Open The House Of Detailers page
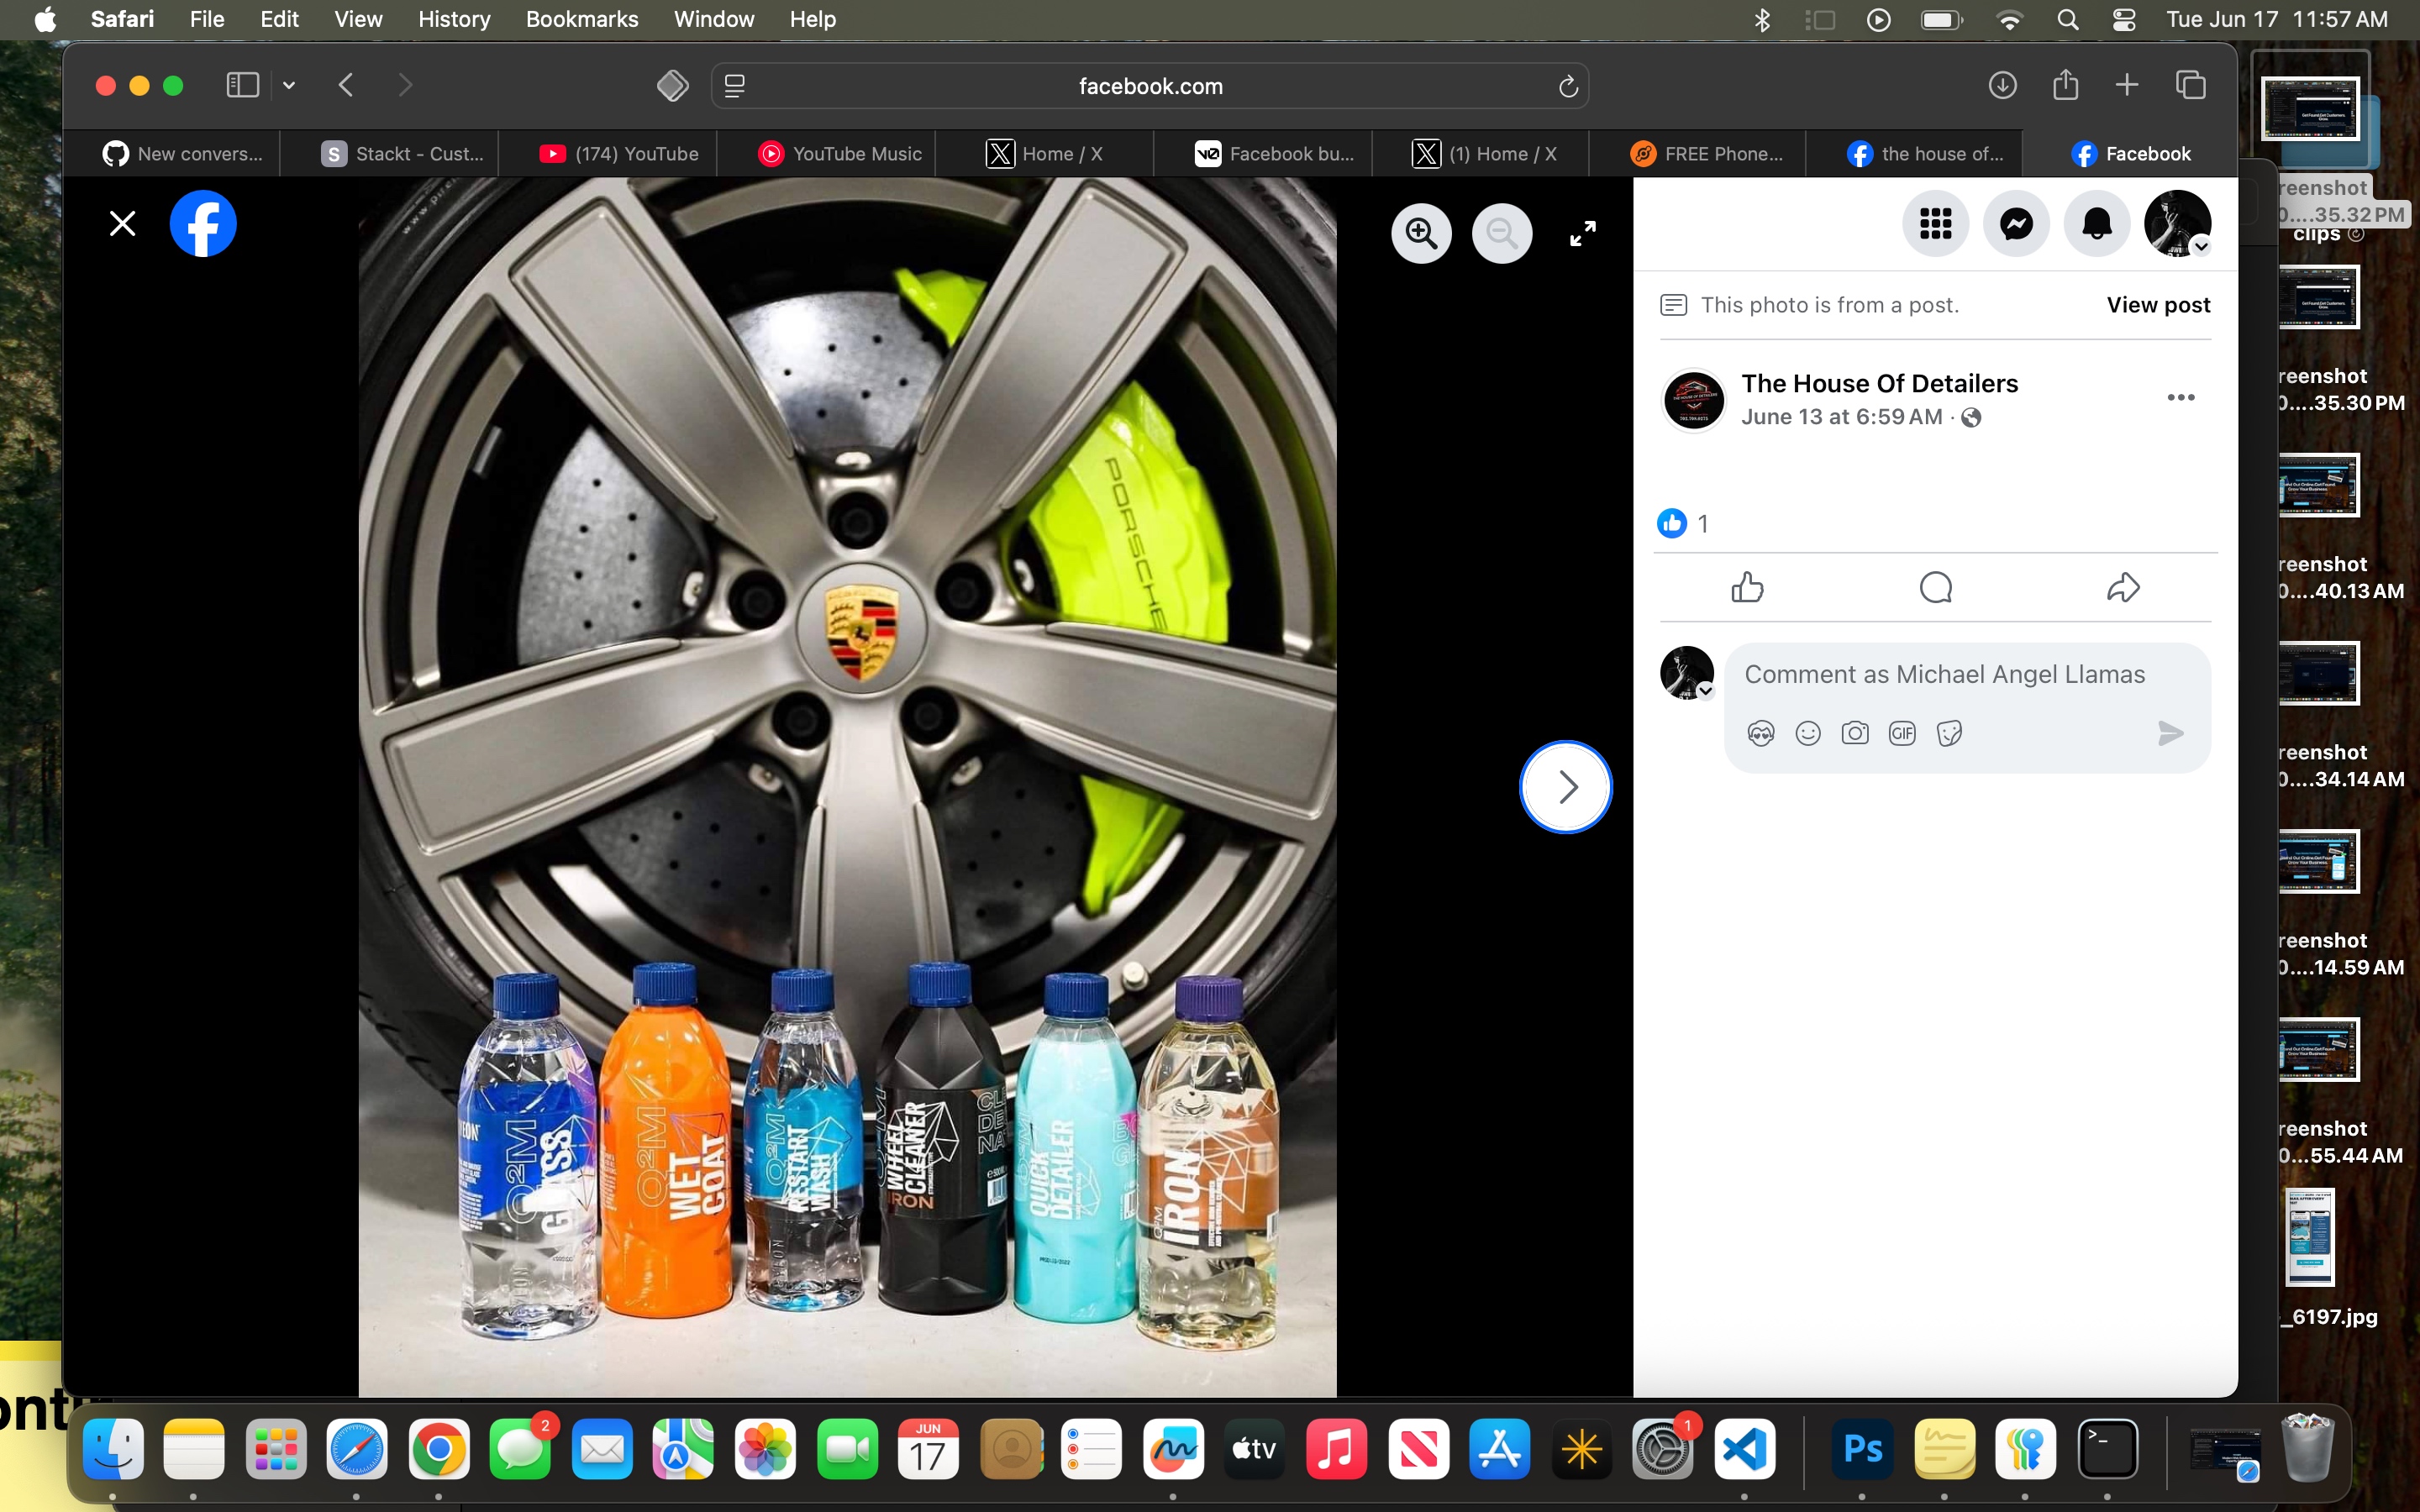 pyautogui.click(x=1879, y=384)
